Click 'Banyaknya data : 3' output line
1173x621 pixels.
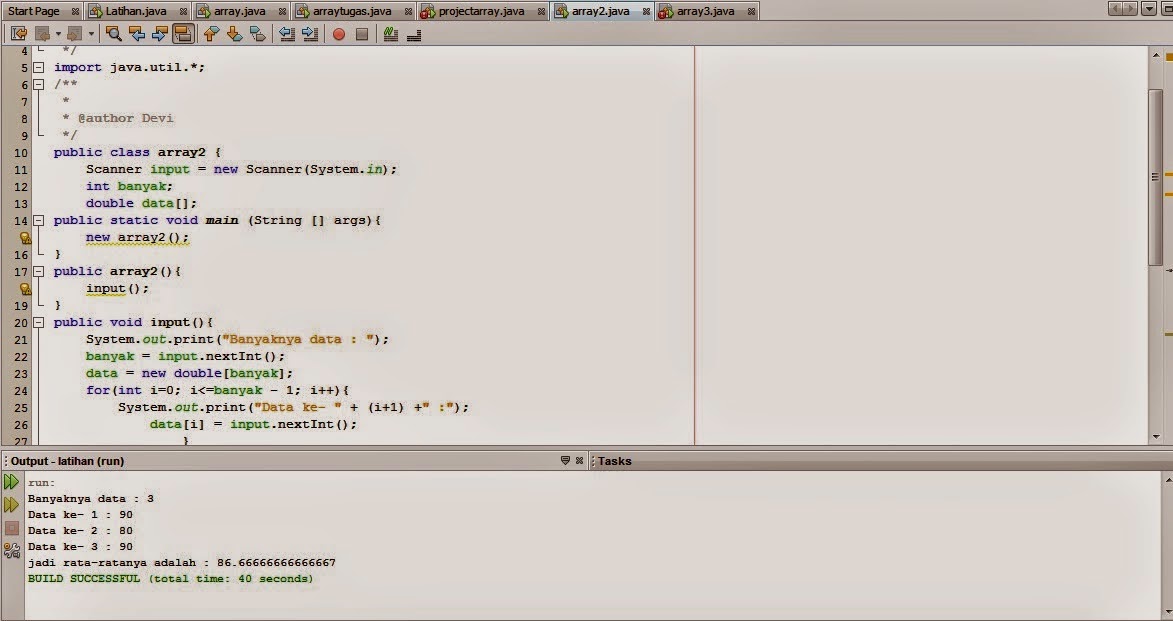(x=91, y=498)
